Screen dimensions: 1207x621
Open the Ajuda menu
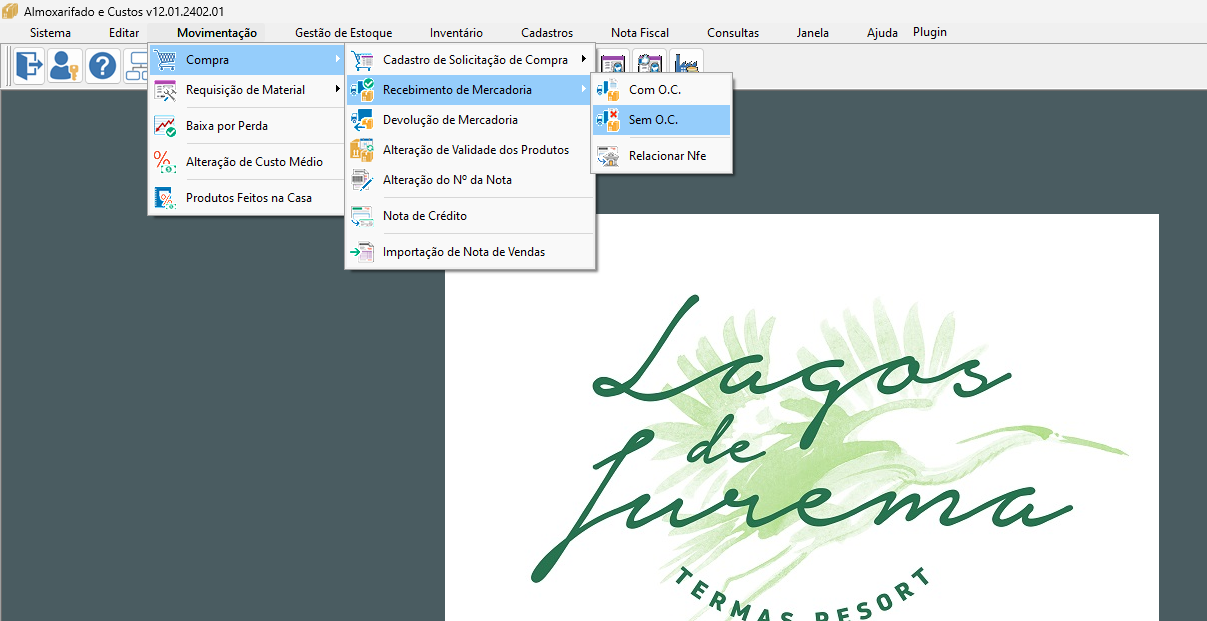pos(882,33)
